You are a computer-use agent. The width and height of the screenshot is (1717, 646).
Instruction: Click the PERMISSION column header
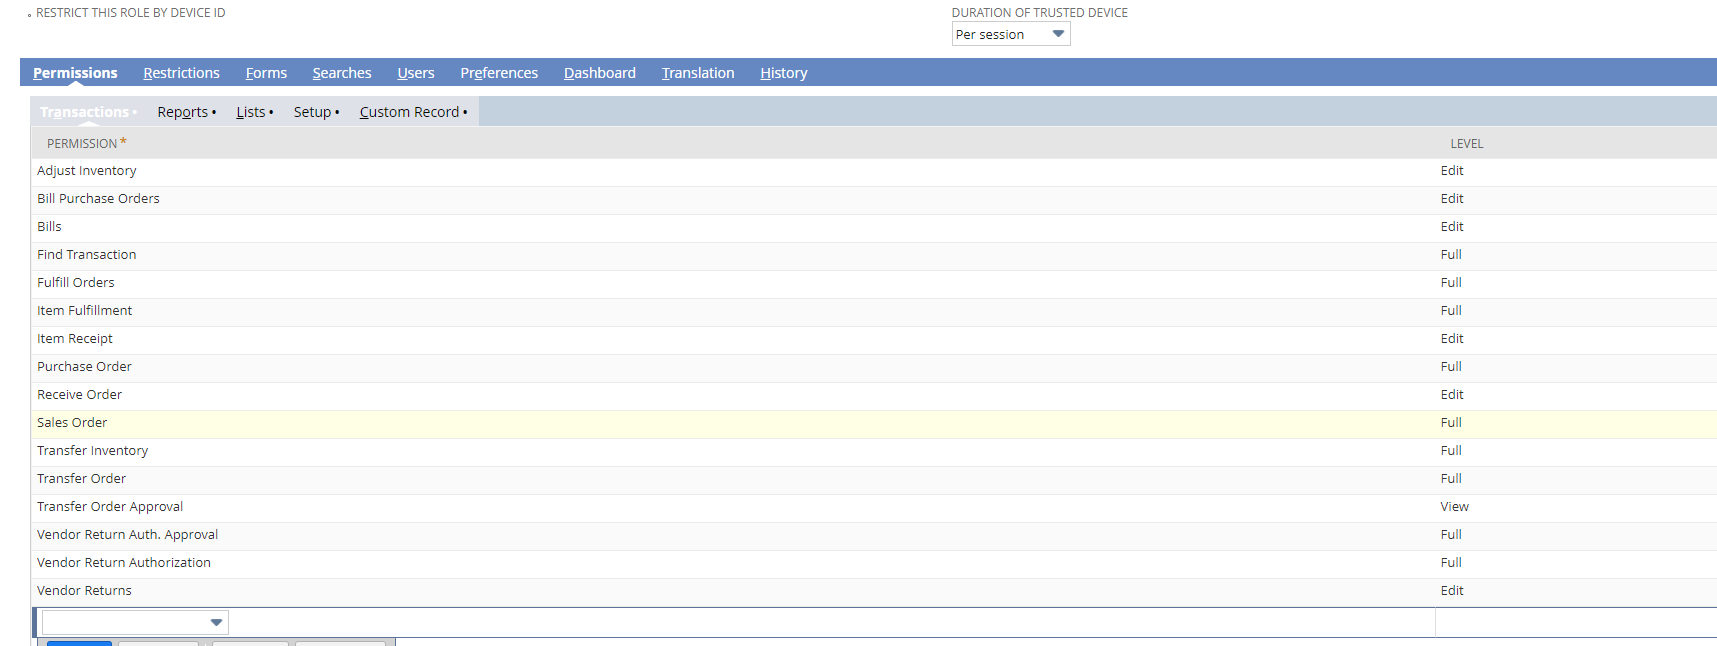coord(86,143)
